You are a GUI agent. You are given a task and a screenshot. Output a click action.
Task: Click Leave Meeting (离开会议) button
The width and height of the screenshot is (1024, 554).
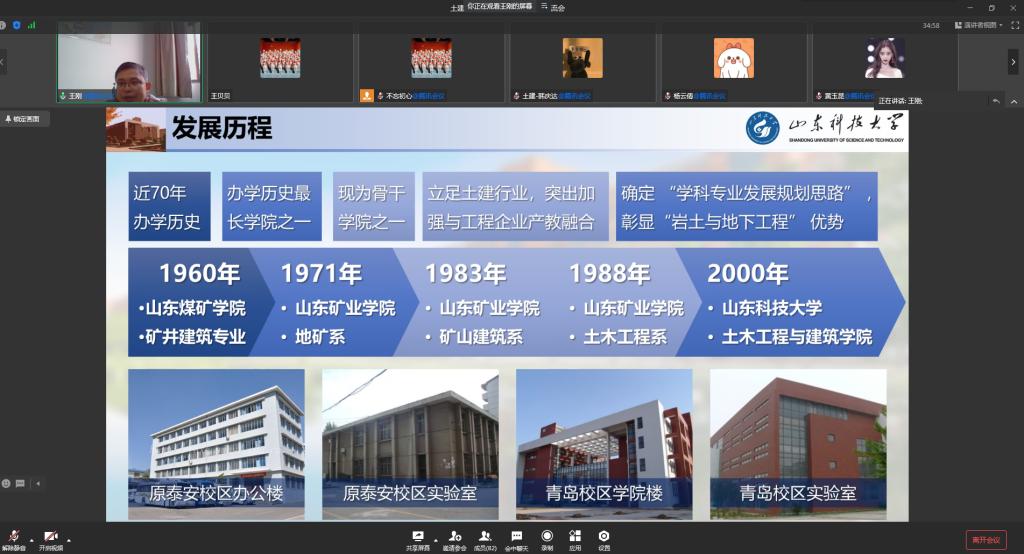click(985, 539)
